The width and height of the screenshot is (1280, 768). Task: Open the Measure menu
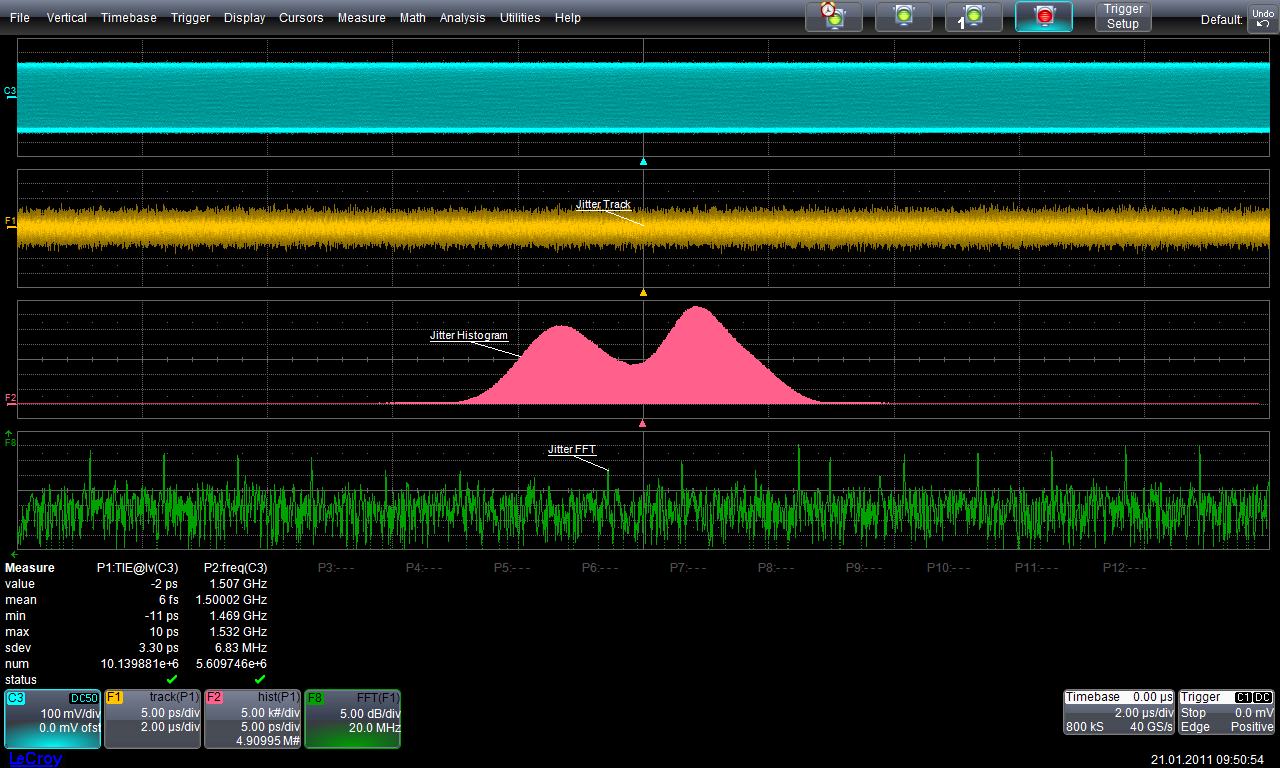[361, 18]
